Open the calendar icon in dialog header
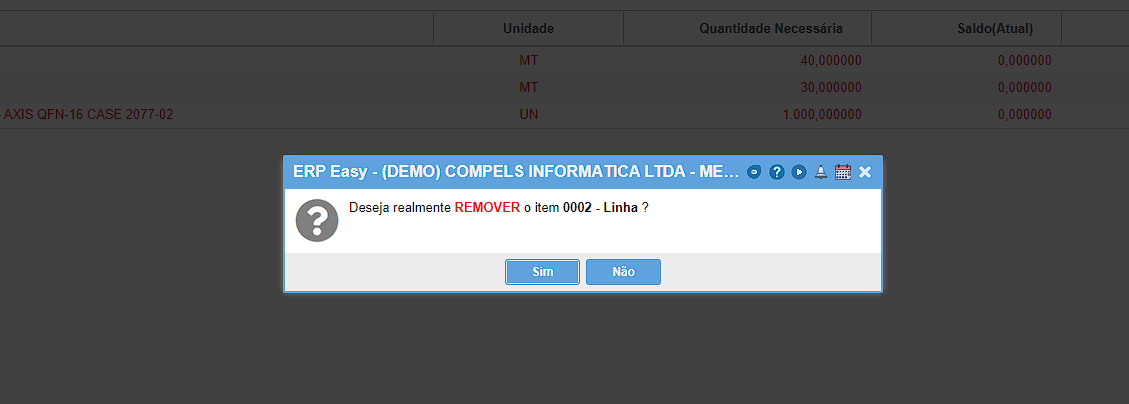 843,172
